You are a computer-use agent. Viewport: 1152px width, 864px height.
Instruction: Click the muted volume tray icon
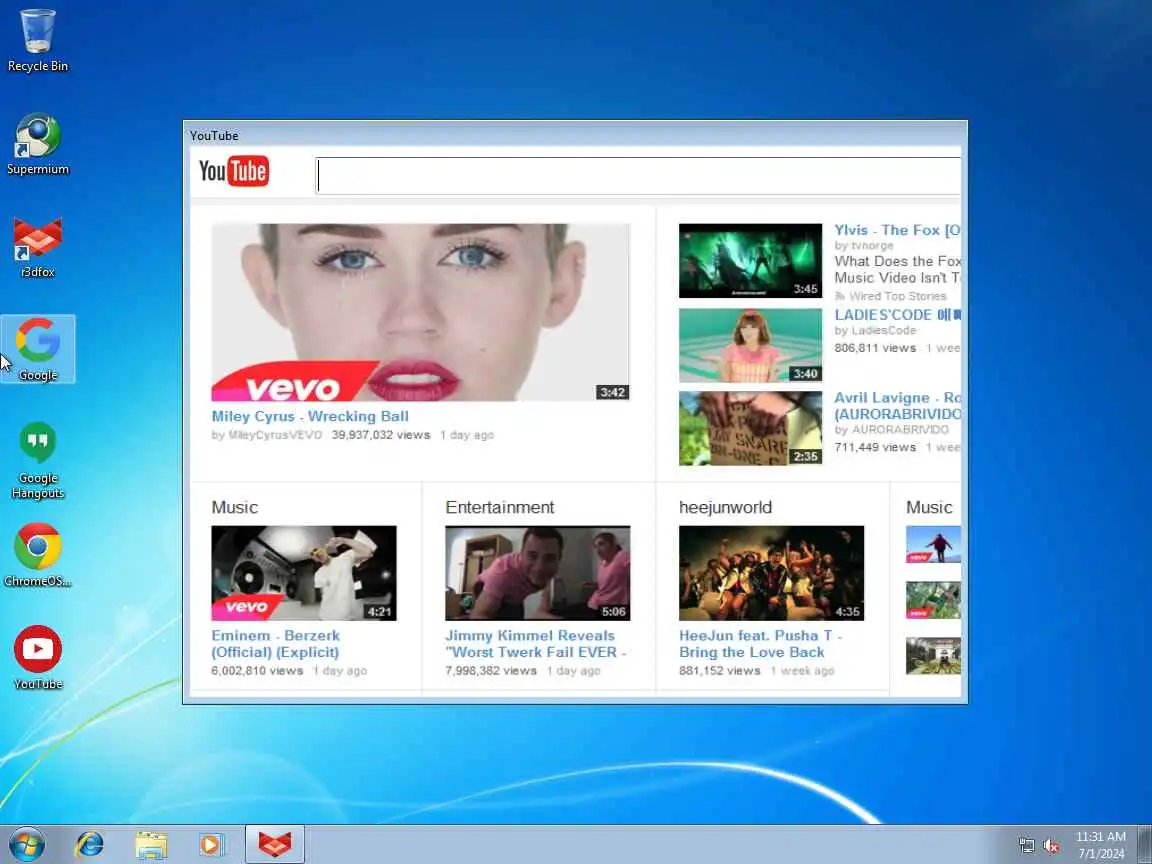click(1051, 846)
